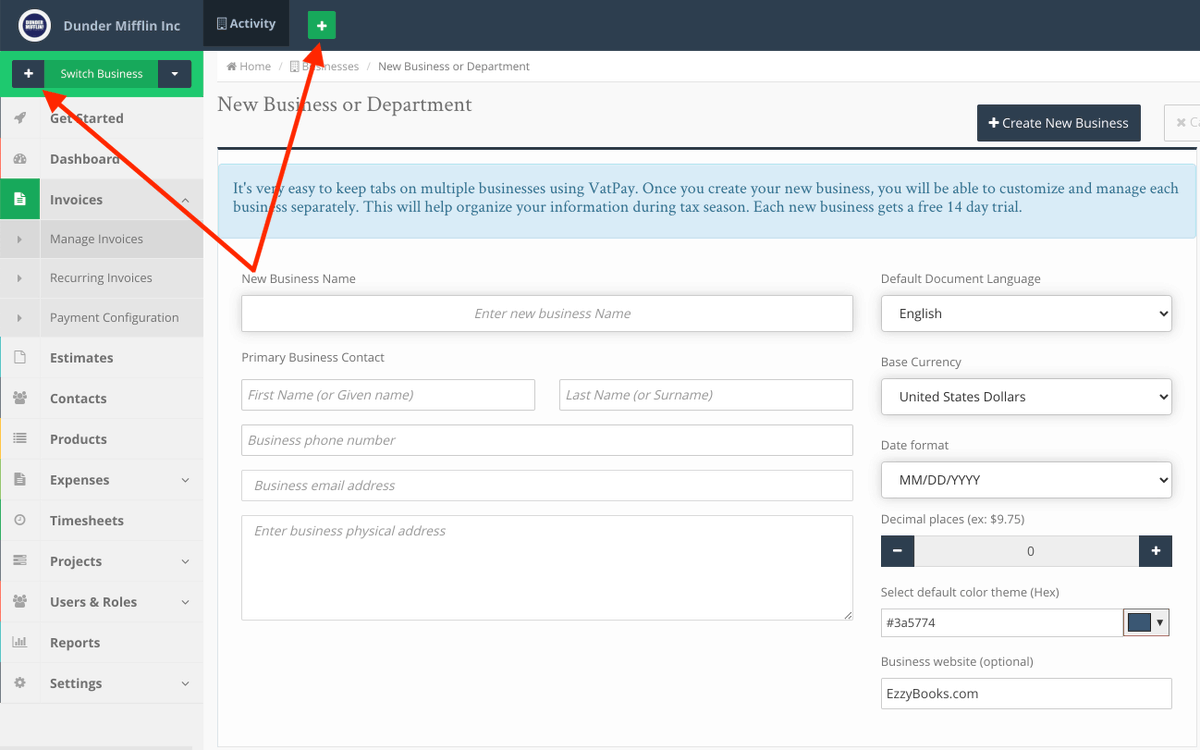Viewport: 1200px width, 750px height.
Task: Click the Home breadcrumb link
Action: point(249,66)
